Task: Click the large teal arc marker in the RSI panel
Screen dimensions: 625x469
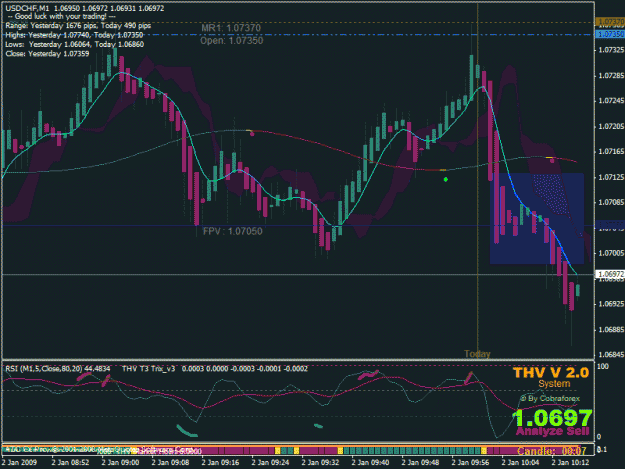Action: tap(187, 431)
